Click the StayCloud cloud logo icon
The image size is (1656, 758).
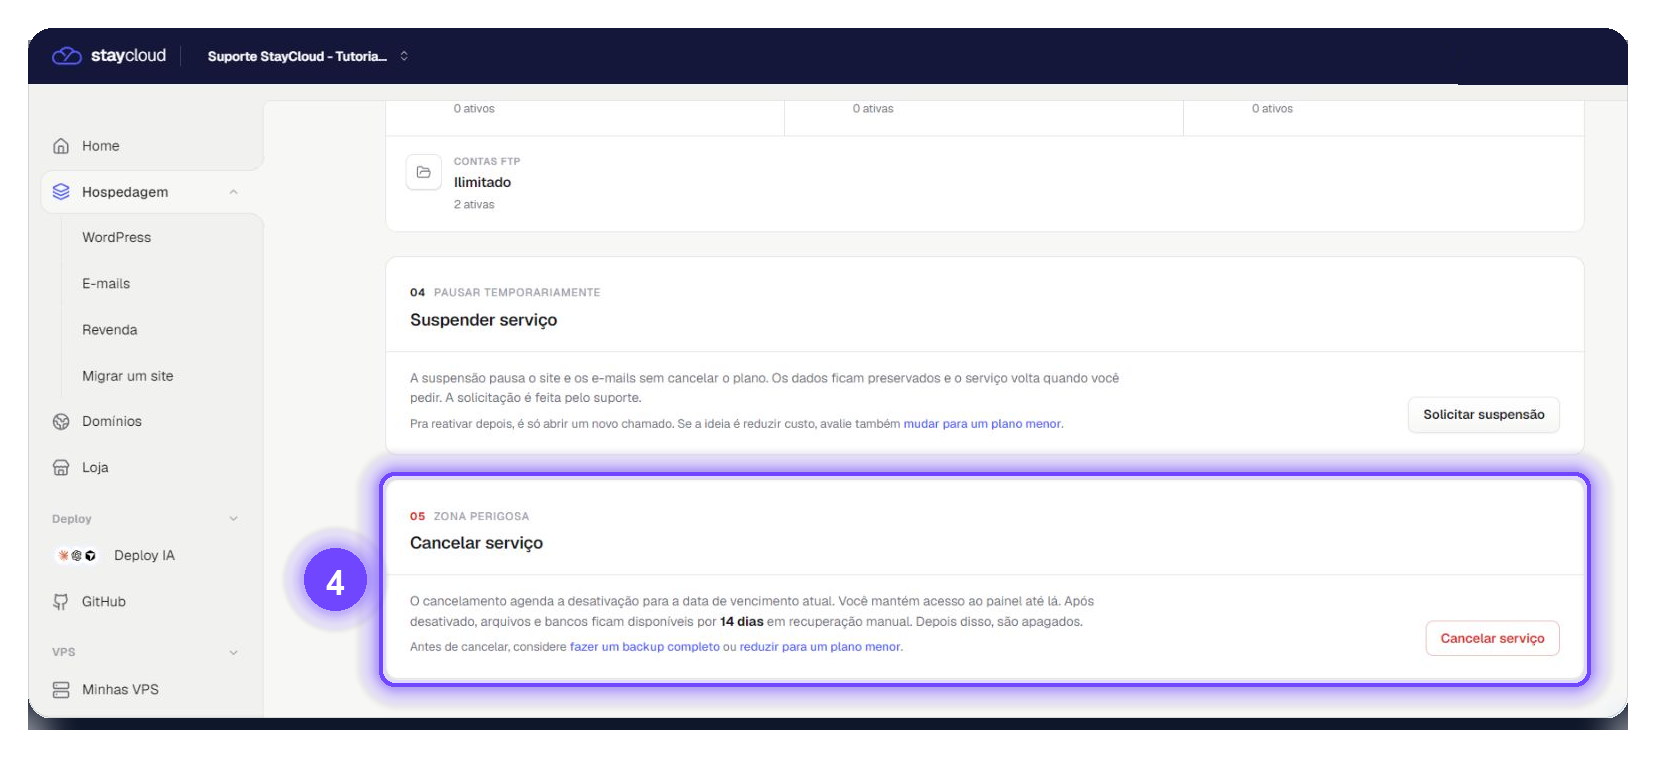point(66,56)
